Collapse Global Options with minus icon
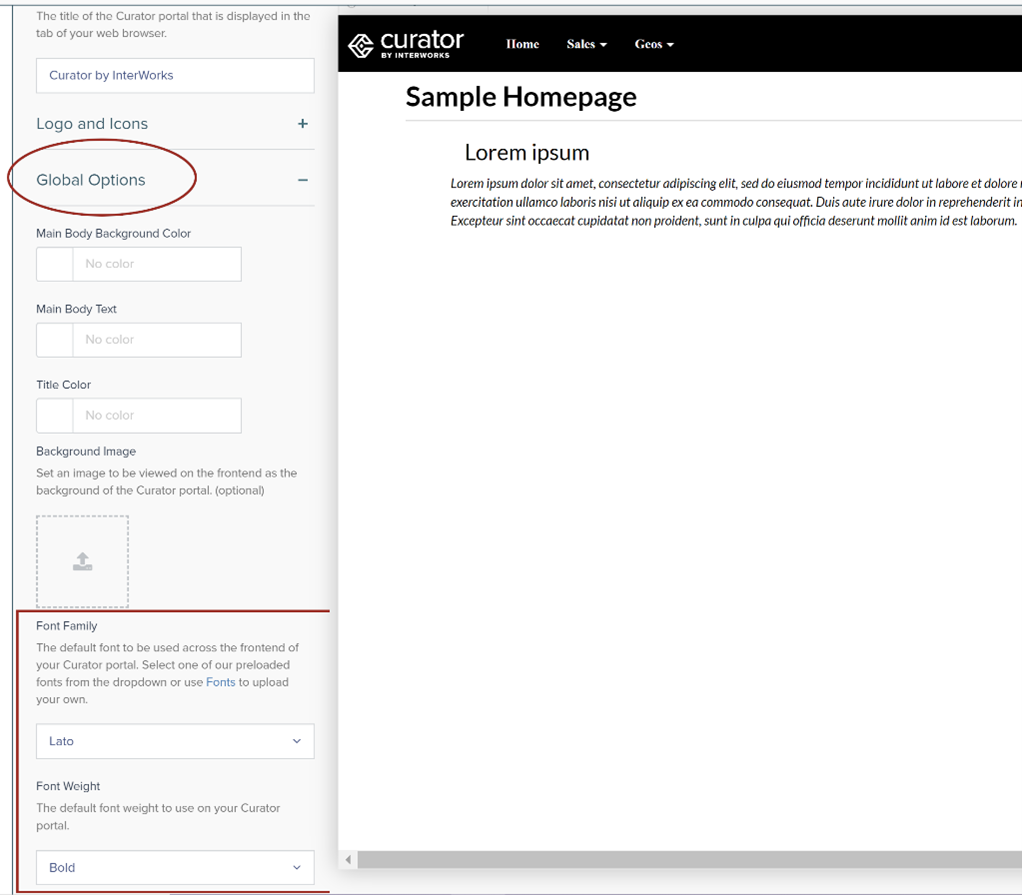The width and height of the screenshot is (1022, 895). click(x=302, y=180)
